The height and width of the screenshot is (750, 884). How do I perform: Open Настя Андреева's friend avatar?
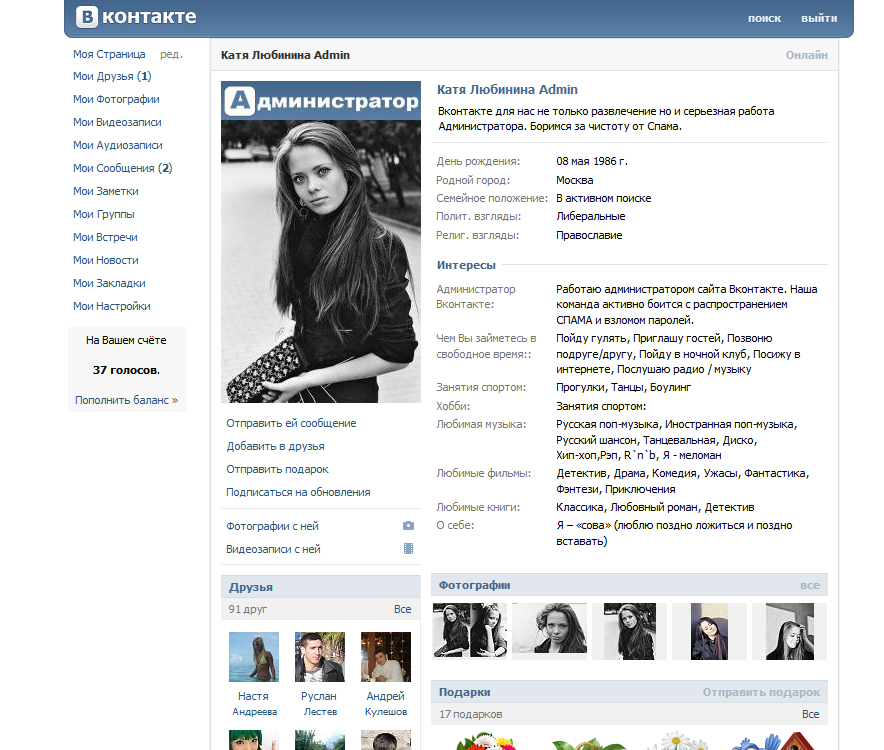coord(254,657)
